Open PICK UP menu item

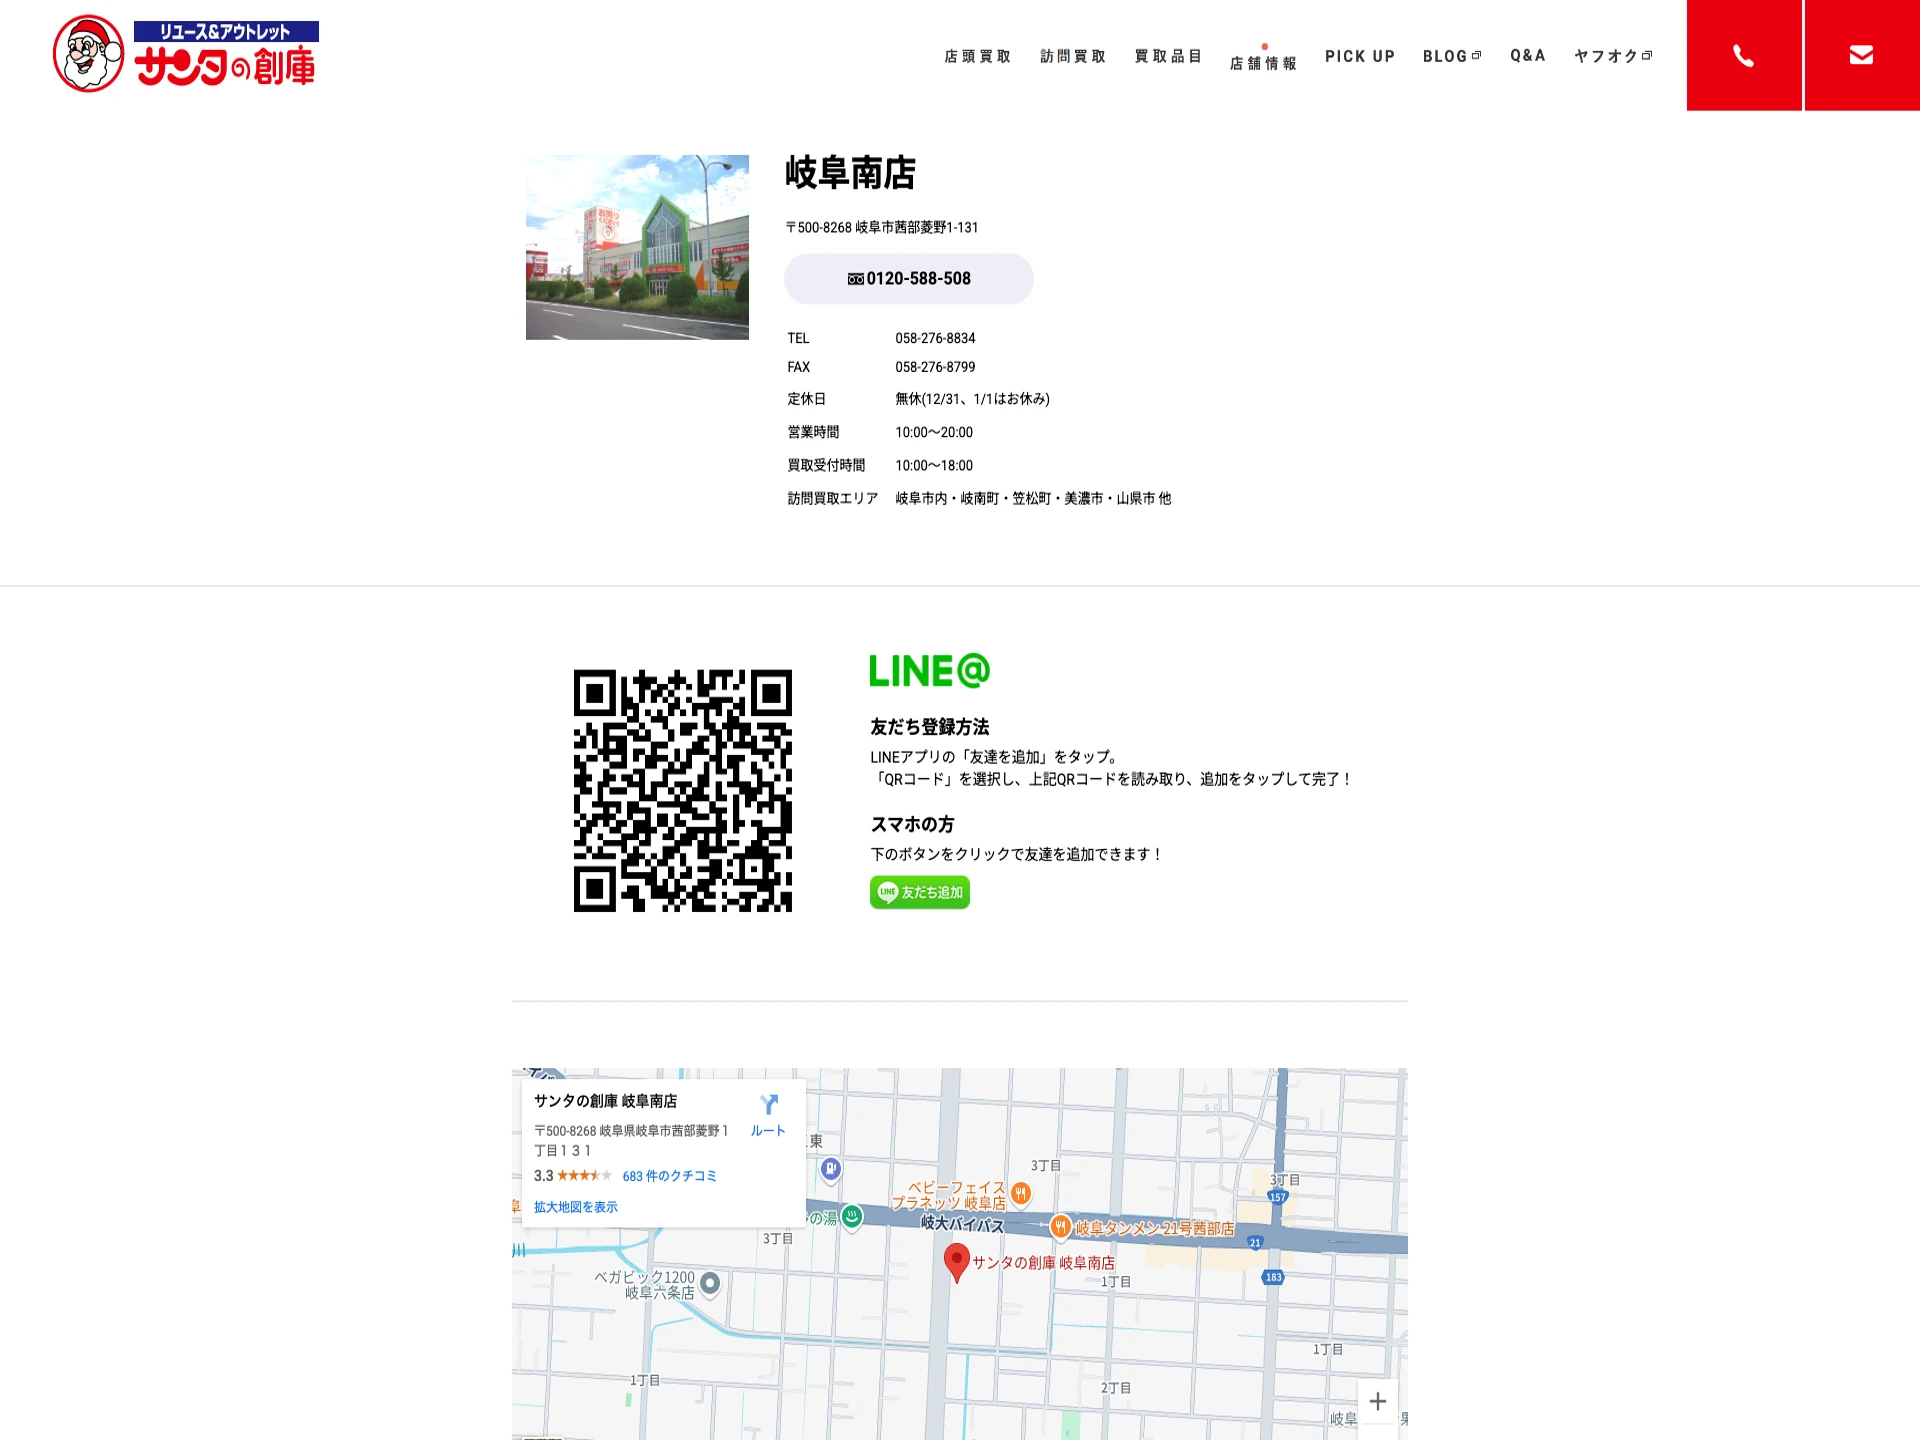click(x=1360, y=56)
